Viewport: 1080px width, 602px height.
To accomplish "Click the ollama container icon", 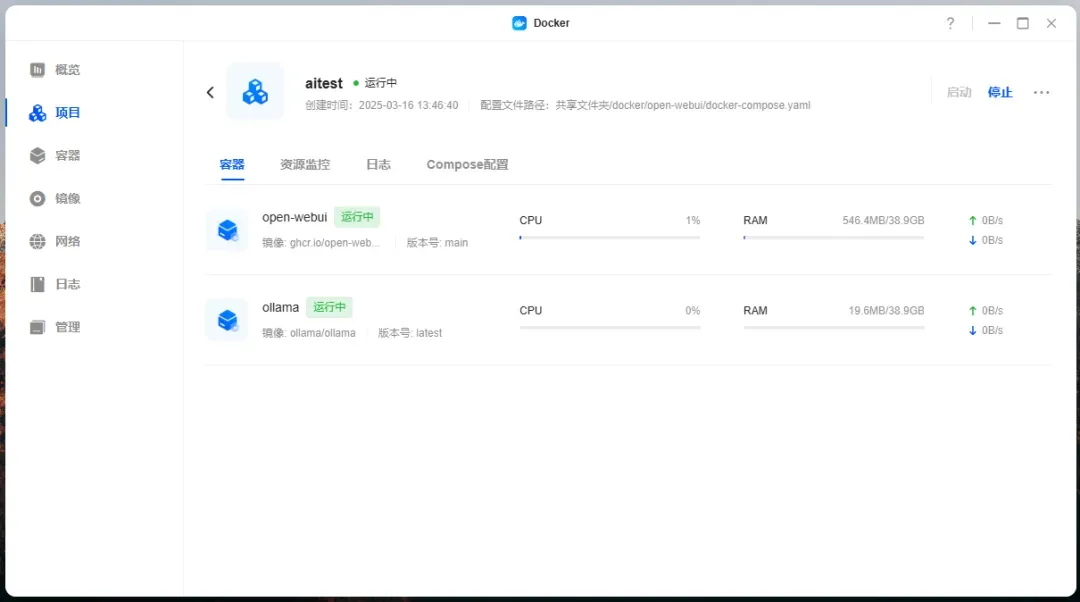I will 227,320.
